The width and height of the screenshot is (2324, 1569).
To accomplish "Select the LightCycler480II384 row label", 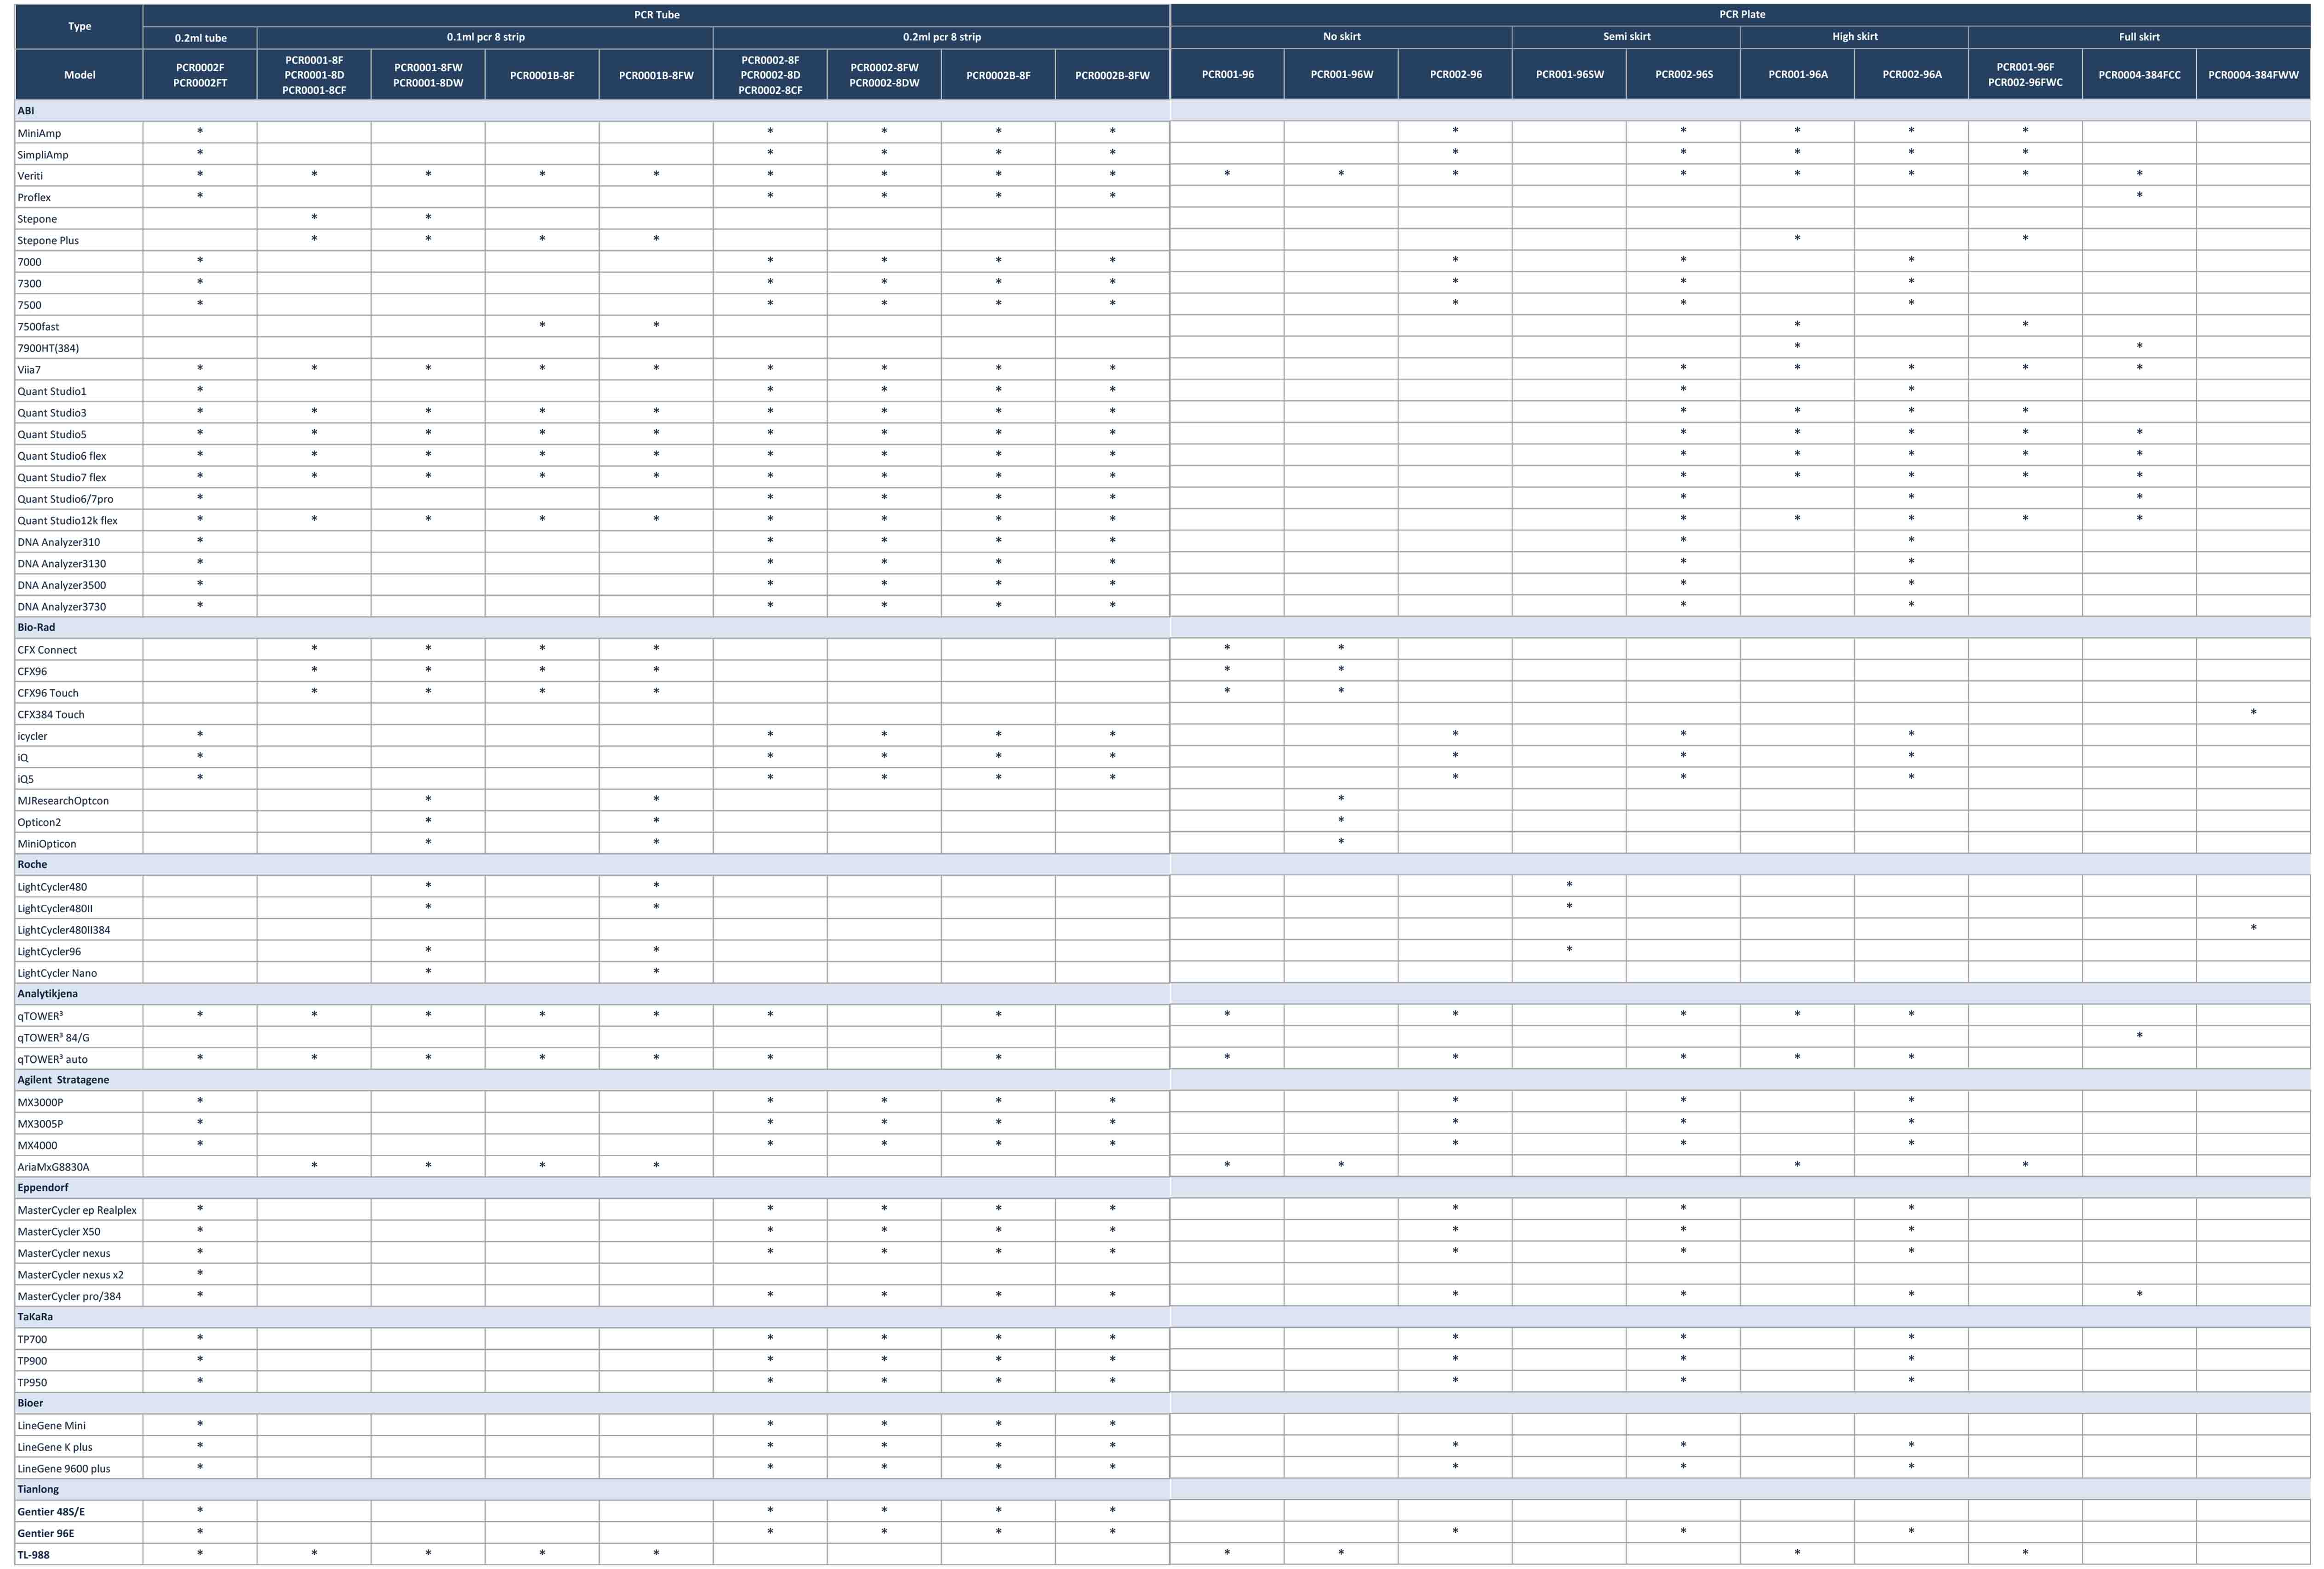I will (x=64, y=930).
